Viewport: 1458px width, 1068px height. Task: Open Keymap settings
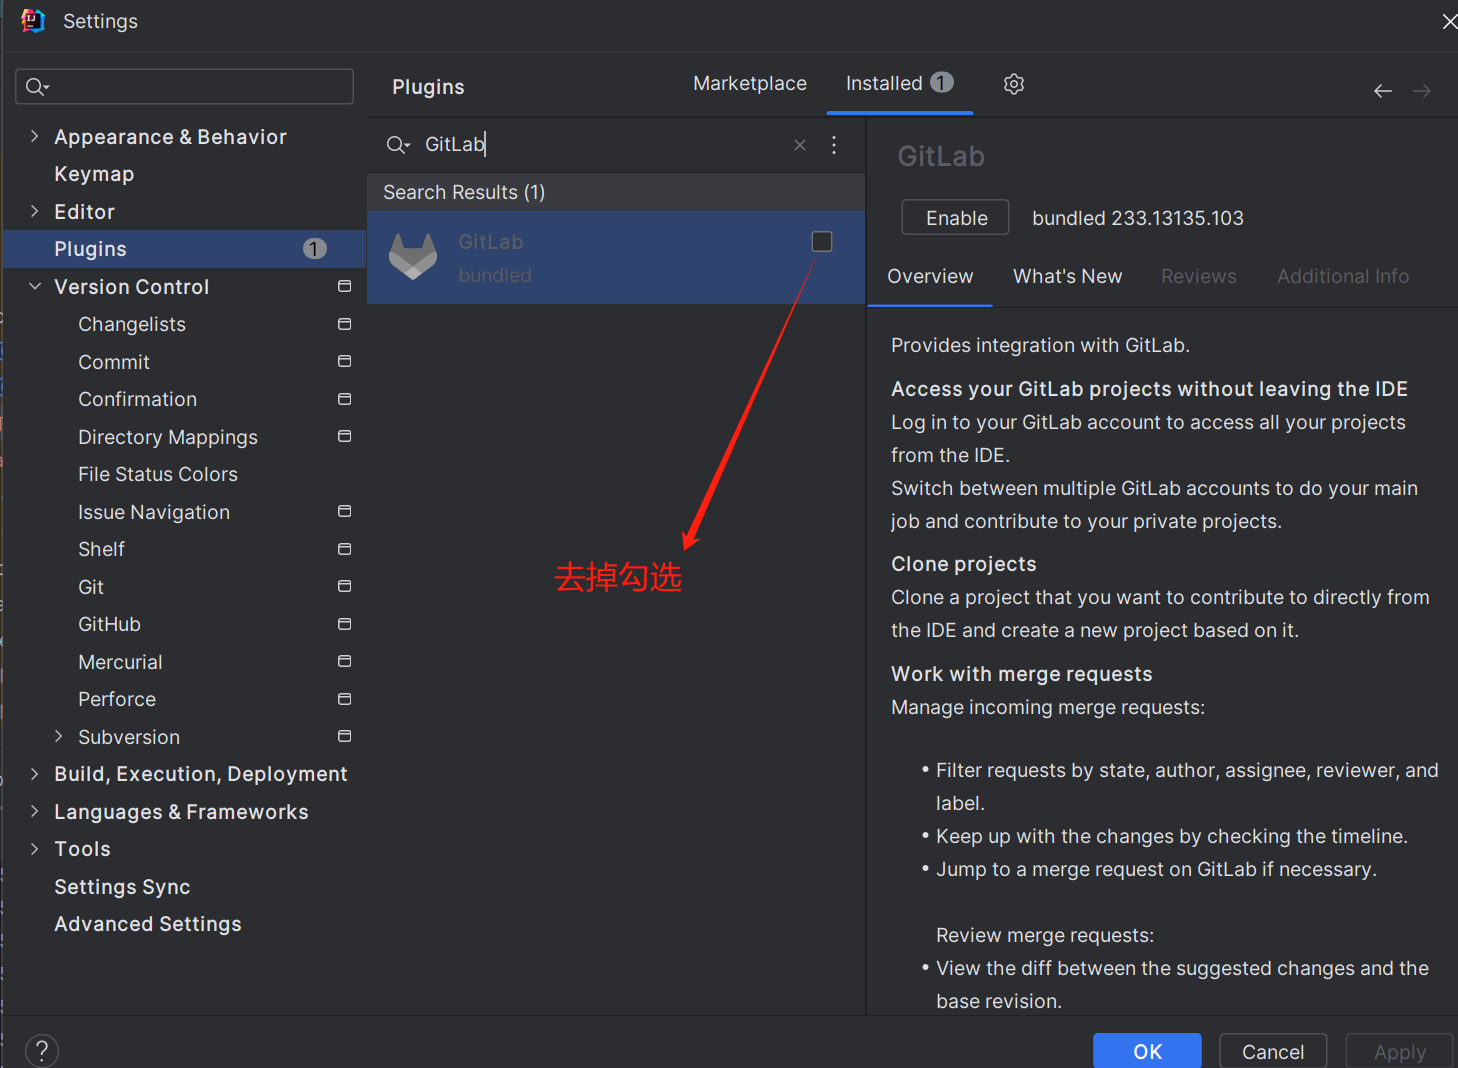tap(94, 174)
